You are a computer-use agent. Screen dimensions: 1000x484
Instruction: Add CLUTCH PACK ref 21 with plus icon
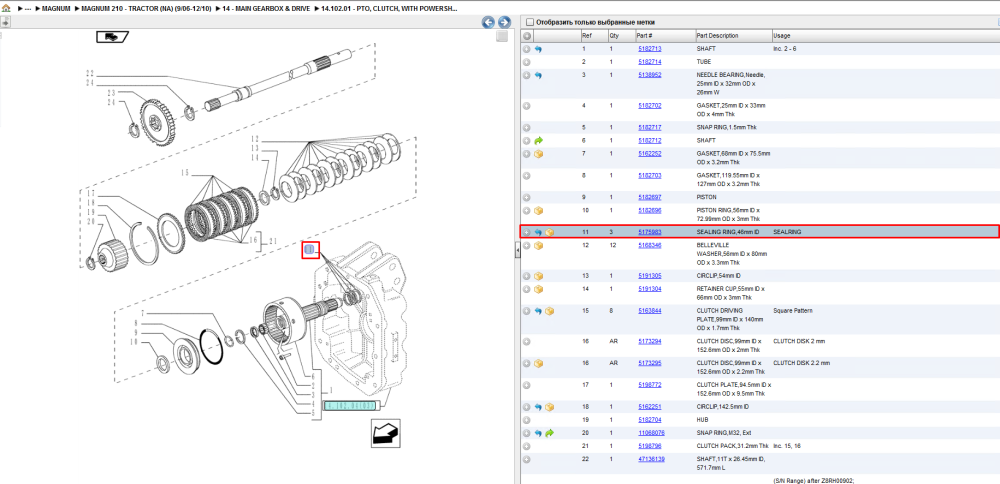(527, 446)
